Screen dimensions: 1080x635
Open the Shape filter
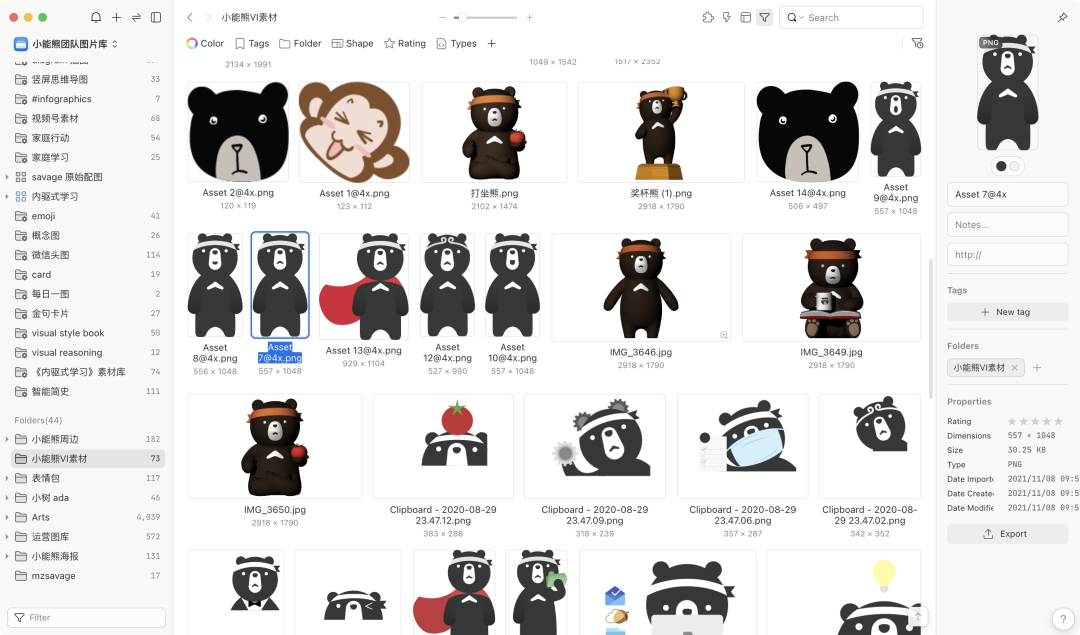click(353, 43)
